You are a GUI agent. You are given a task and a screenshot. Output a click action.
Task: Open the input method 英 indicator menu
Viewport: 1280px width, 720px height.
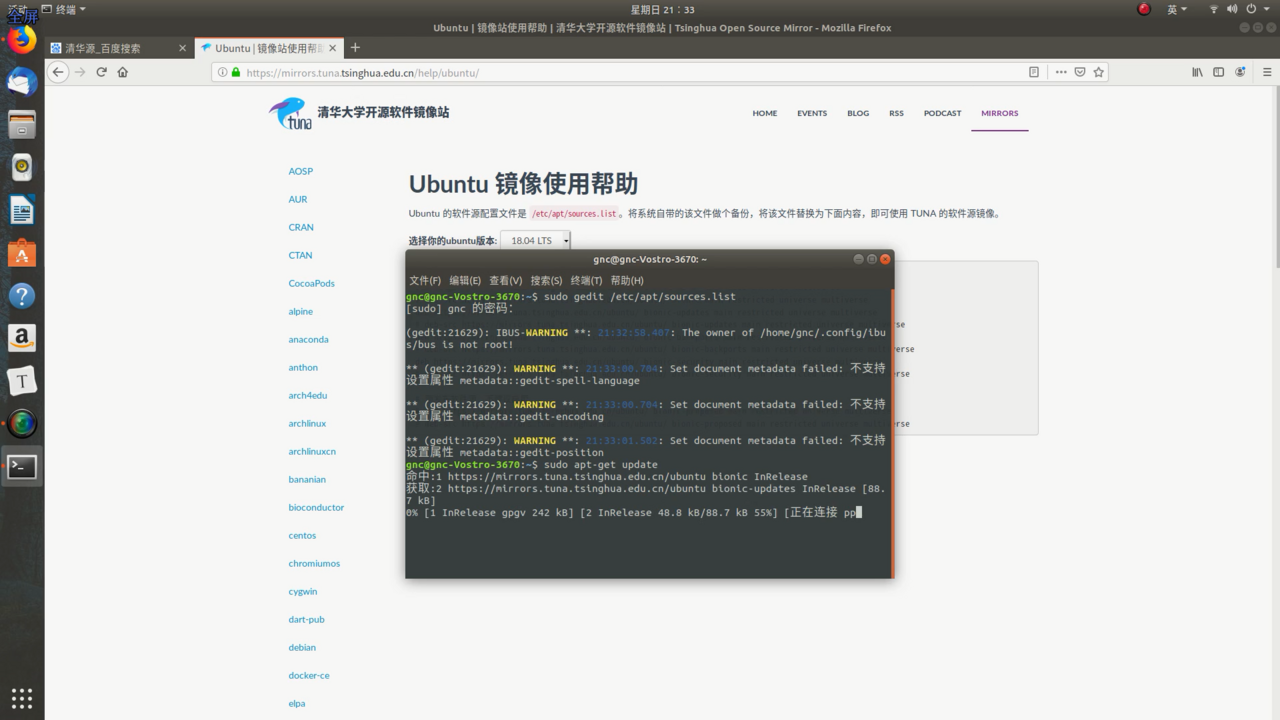(x=1177, y=9)
